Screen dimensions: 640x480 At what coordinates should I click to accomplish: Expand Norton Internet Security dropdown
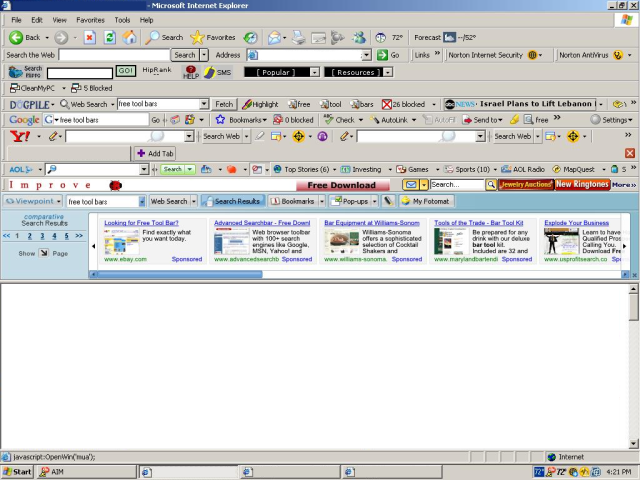click(541, 55)
